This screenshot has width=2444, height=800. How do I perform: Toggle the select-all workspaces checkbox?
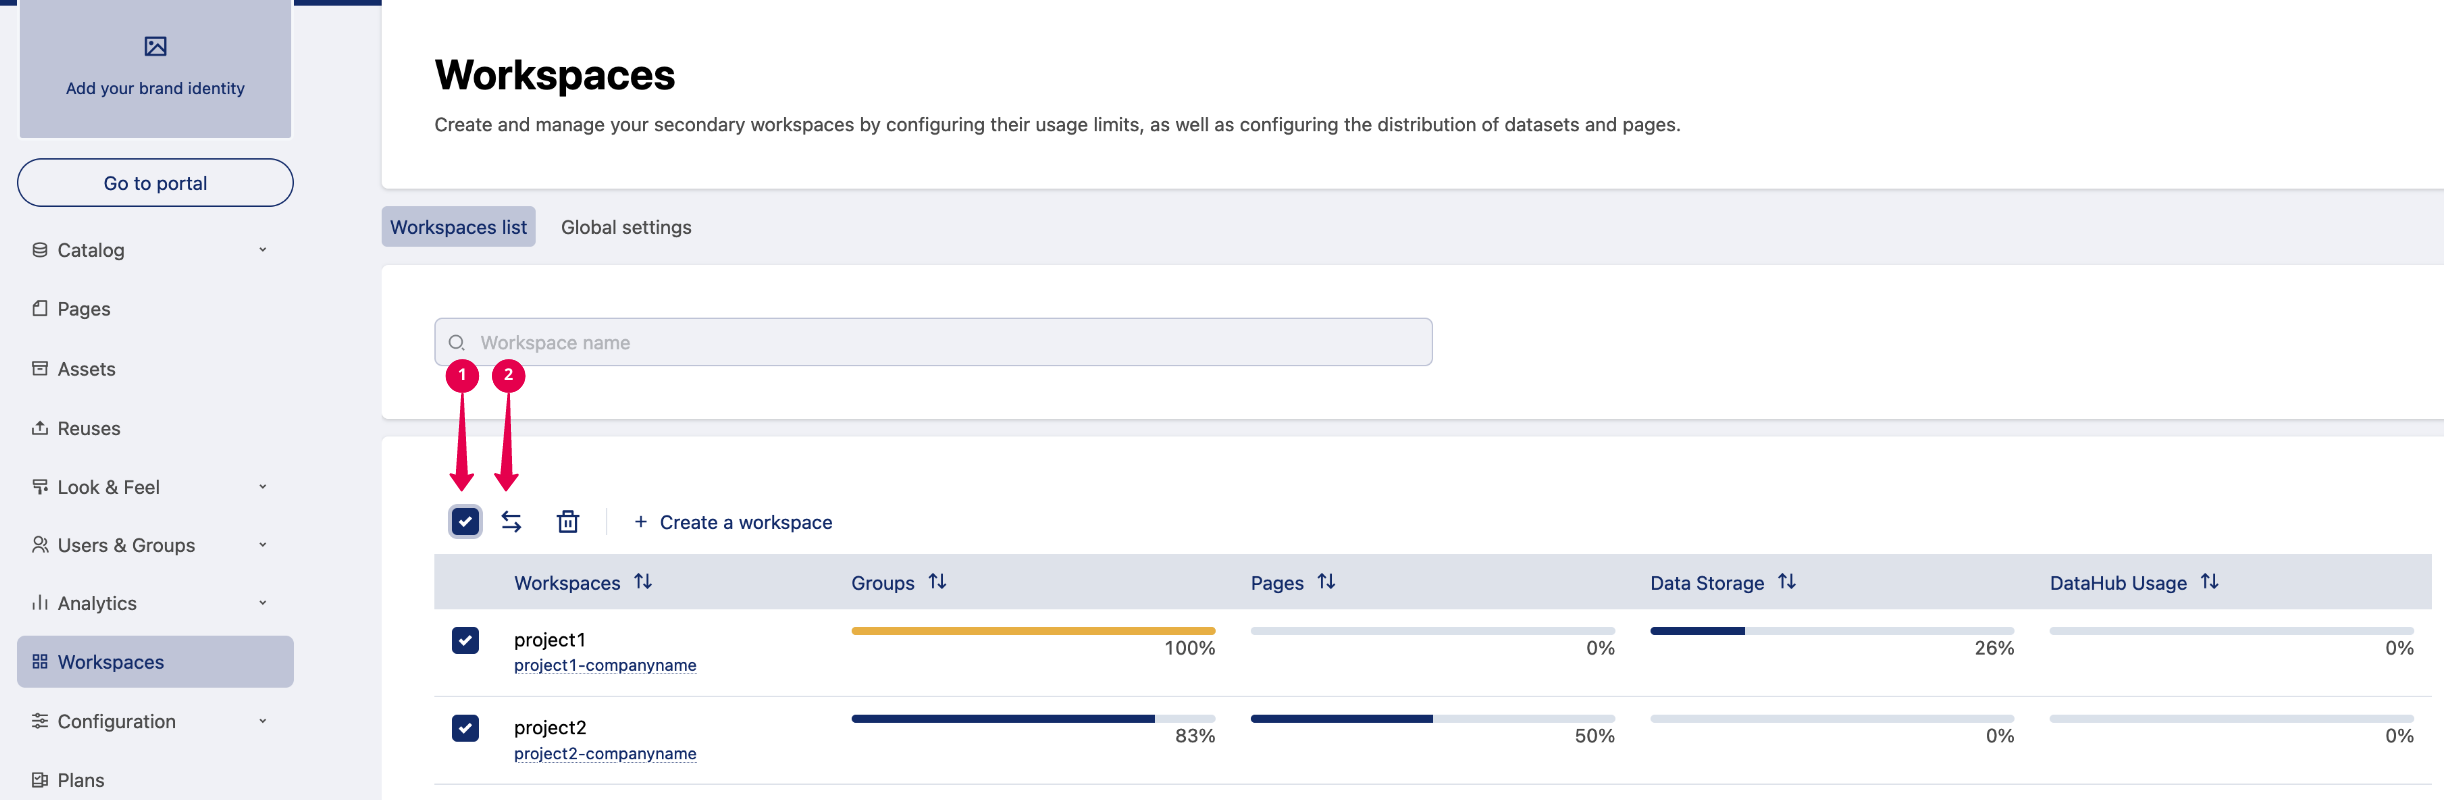coord(465,522)
